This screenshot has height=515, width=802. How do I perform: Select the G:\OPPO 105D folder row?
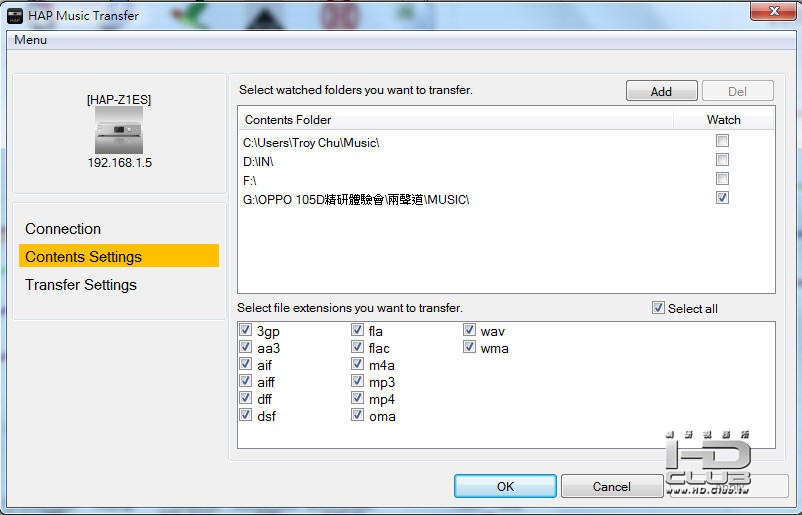point(506,199)
